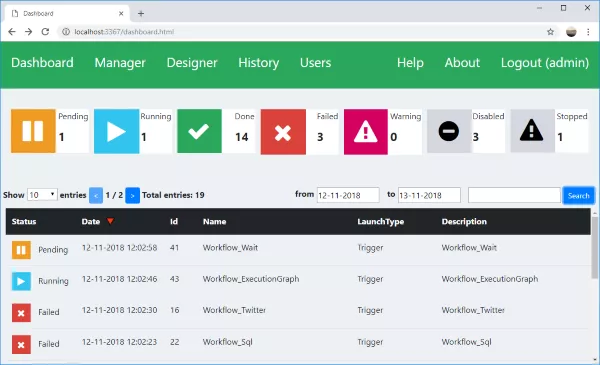Open the History page

[259, 62]
